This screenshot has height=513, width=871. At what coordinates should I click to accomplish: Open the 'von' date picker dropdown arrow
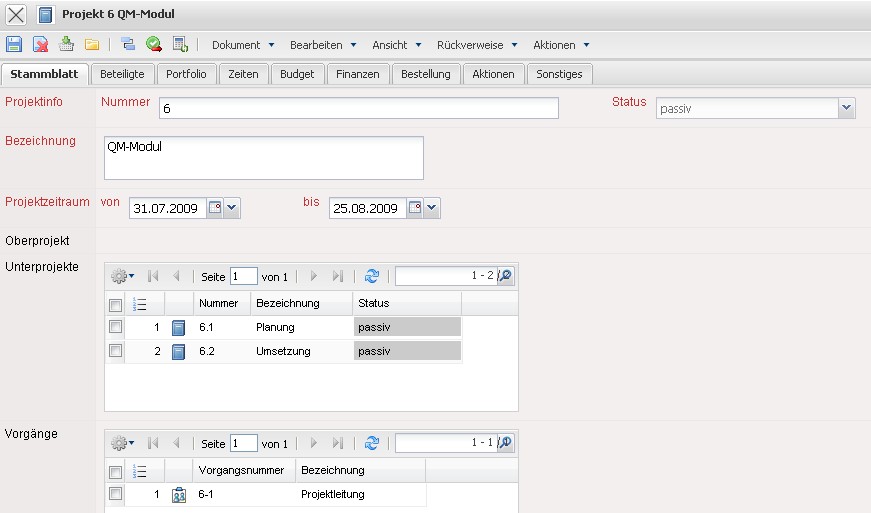(232, 208)
